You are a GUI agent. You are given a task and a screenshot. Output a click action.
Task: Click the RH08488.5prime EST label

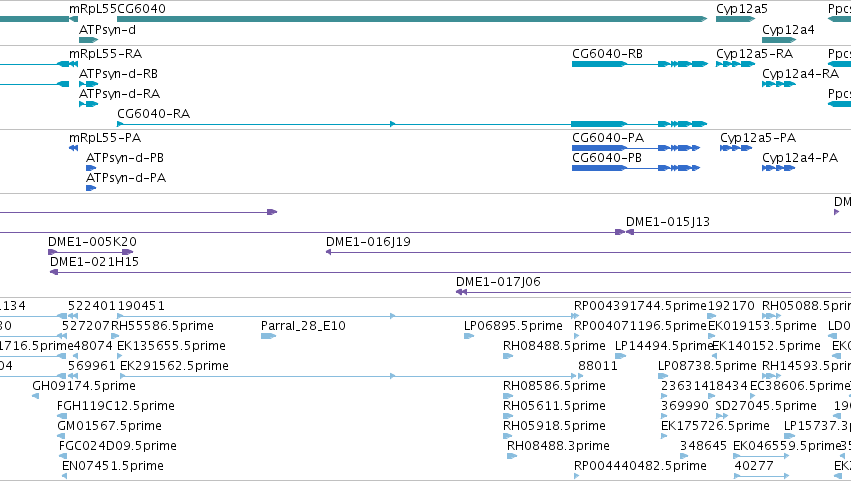554,346
